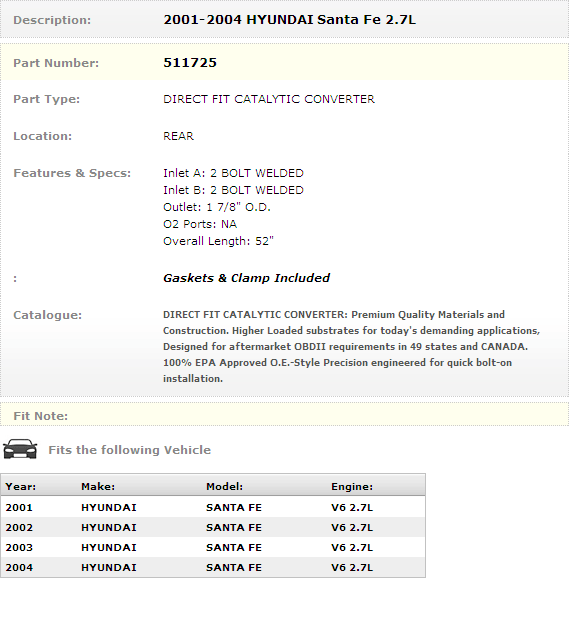Click the Year column header
The image size is (570, 634).
pyautogui.click(x=21, y=486)
